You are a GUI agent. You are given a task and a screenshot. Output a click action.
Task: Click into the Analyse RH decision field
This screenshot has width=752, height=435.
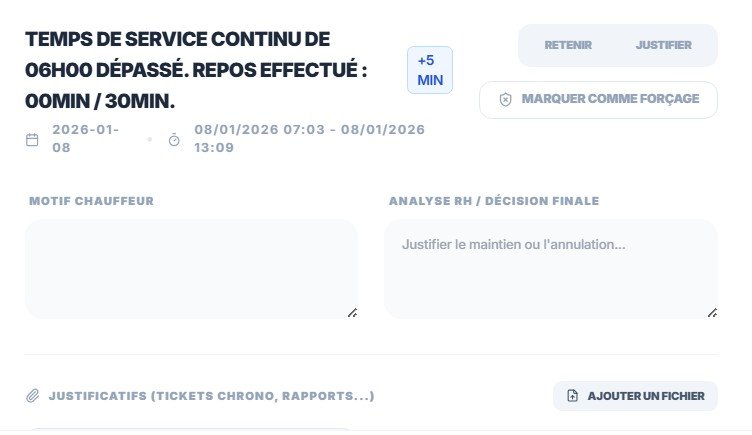click(550, 268)
